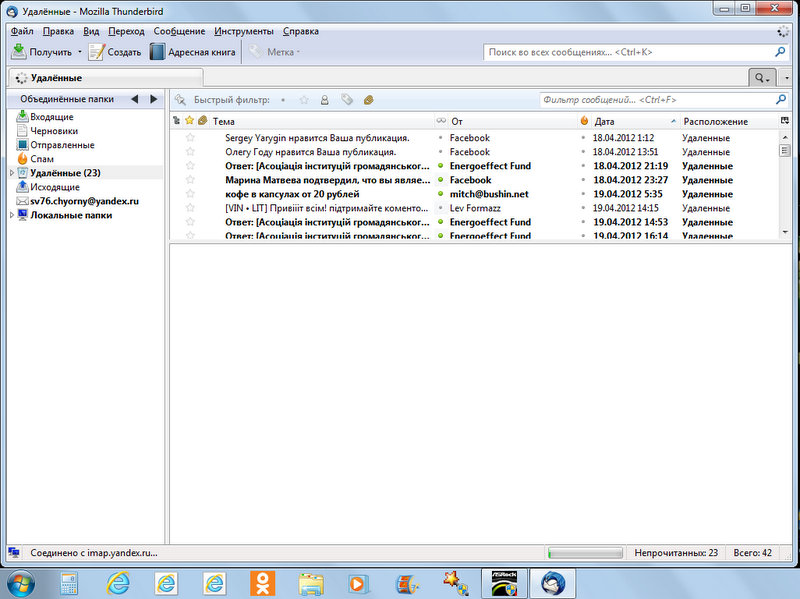Sort messages by the Дата column
This screenshot has width=800, height=599.
(x=636, y=121)
